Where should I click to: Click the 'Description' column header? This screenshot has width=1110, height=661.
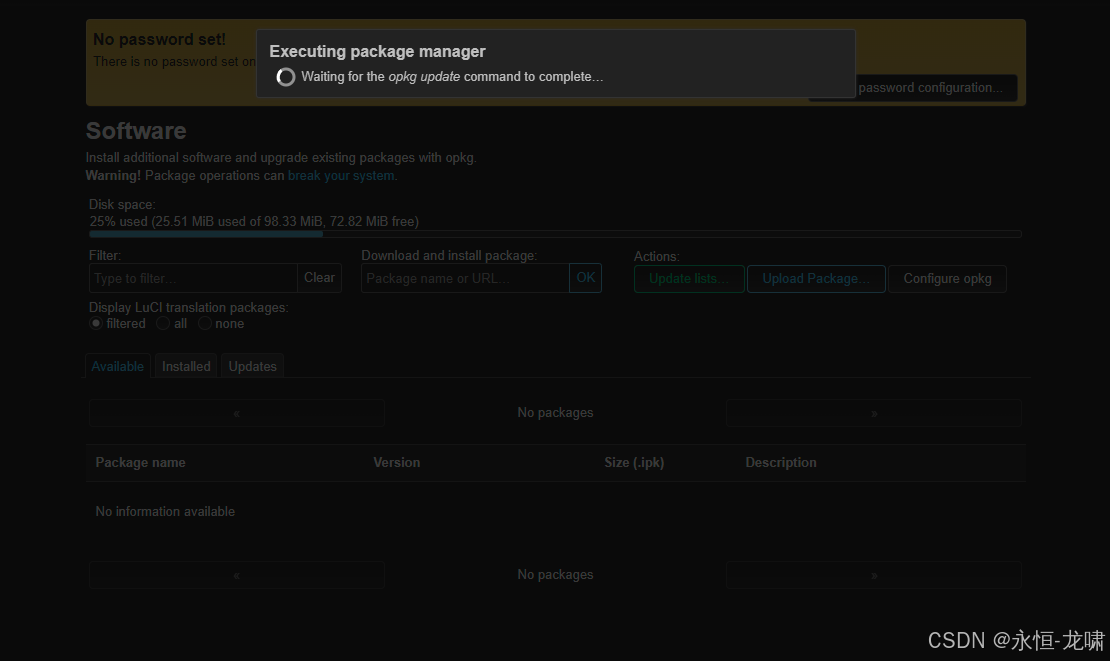coord(781,463)
